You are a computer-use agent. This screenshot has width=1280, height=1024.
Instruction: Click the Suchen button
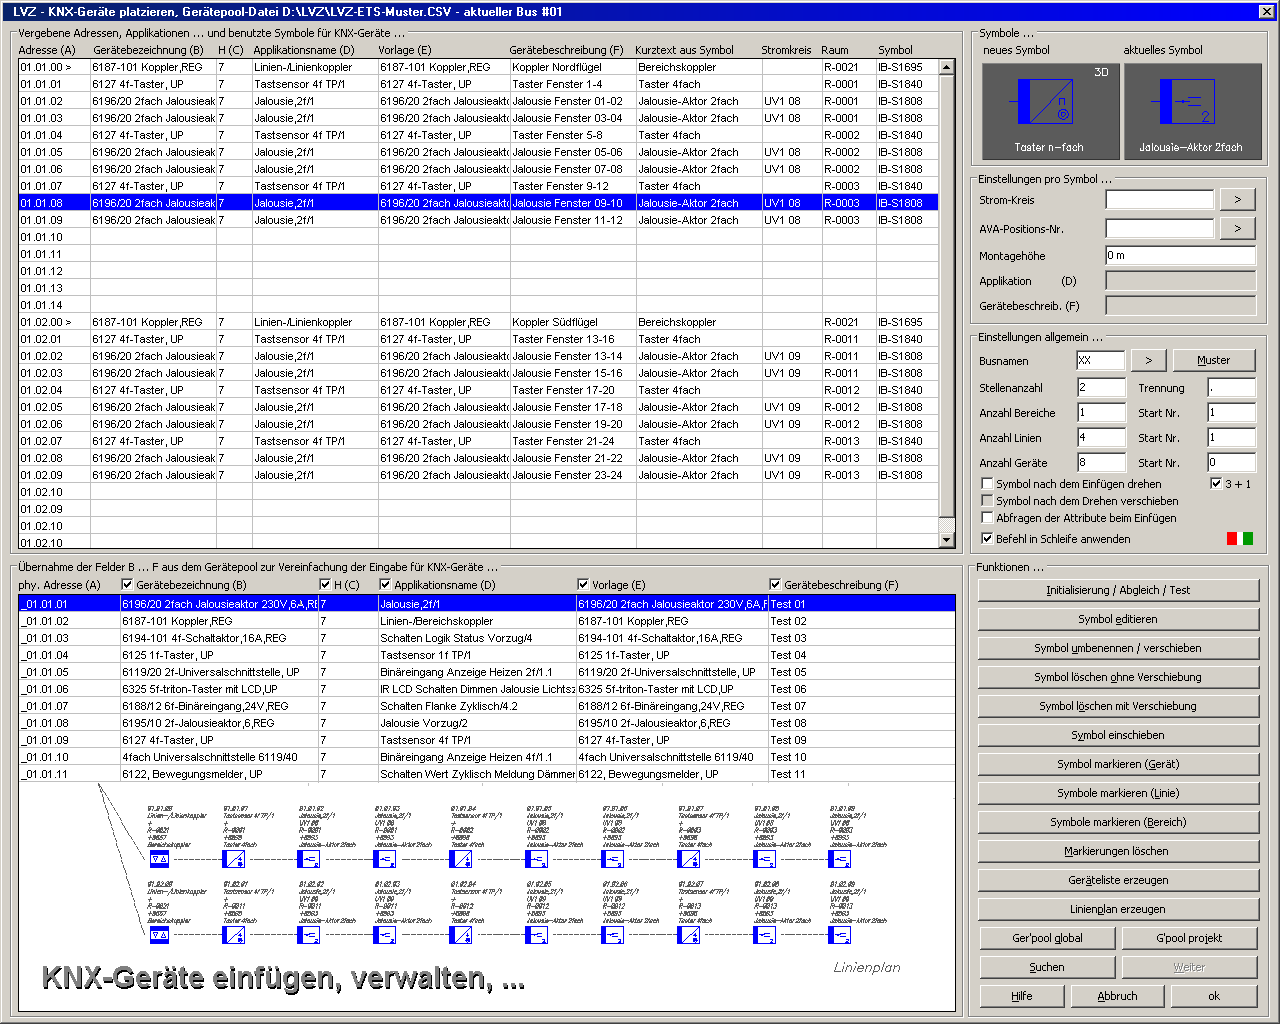tap(1047, 967)
